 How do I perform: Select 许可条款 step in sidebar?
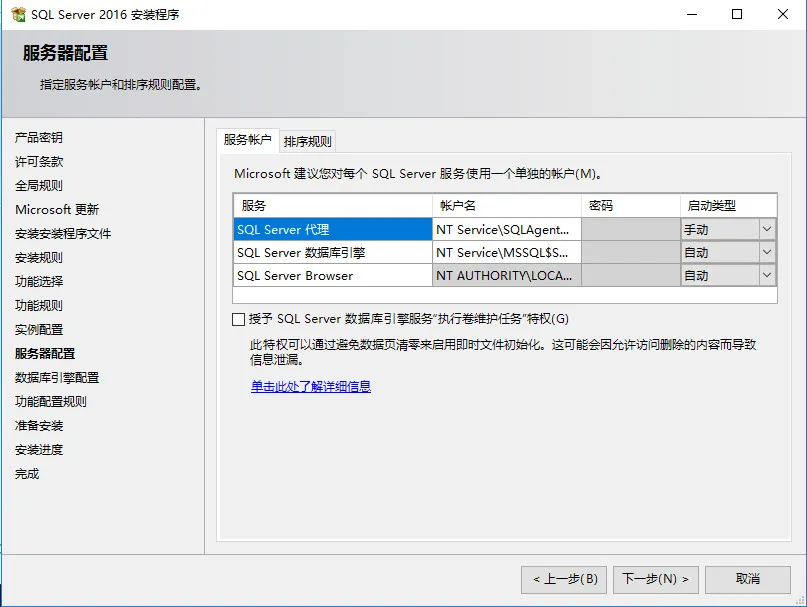[x=39, y=162]
